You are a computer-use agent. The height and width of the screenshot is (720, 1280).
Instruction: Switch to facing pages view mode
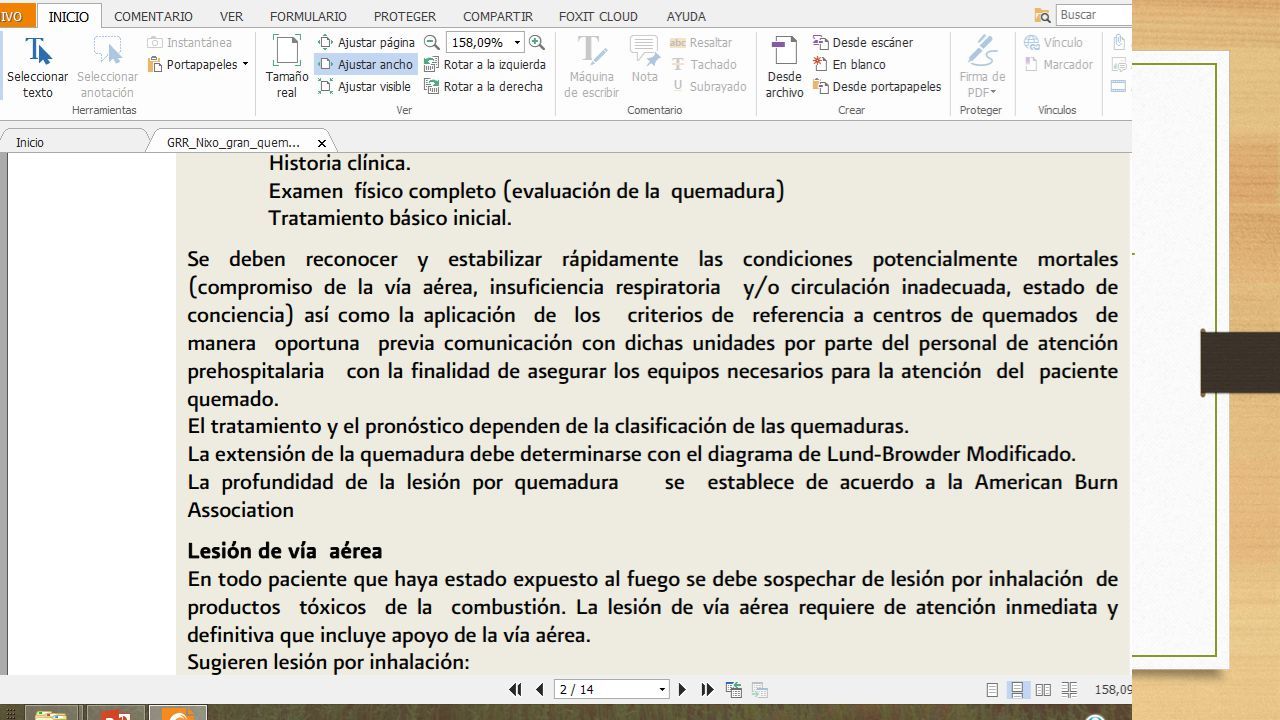[1043, 690]
